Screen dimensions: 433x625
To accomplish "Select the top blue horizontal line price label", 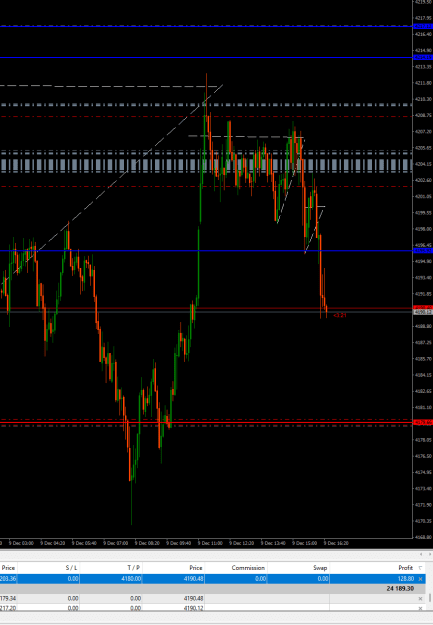I will tap(423, 26).
